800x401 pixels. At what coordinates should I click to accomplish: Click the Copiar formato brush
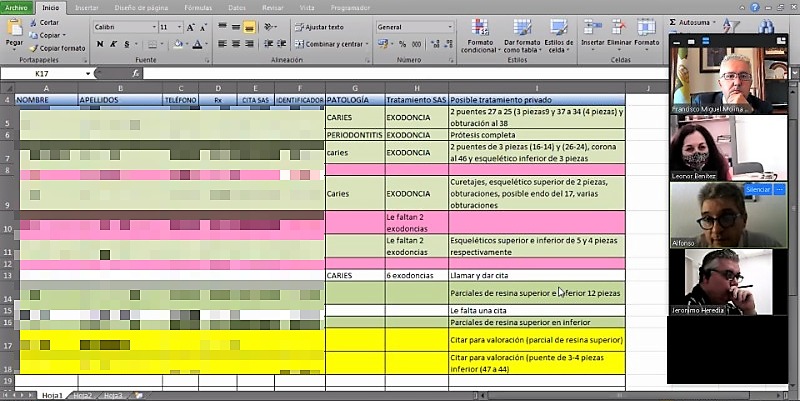click(55, 47)
